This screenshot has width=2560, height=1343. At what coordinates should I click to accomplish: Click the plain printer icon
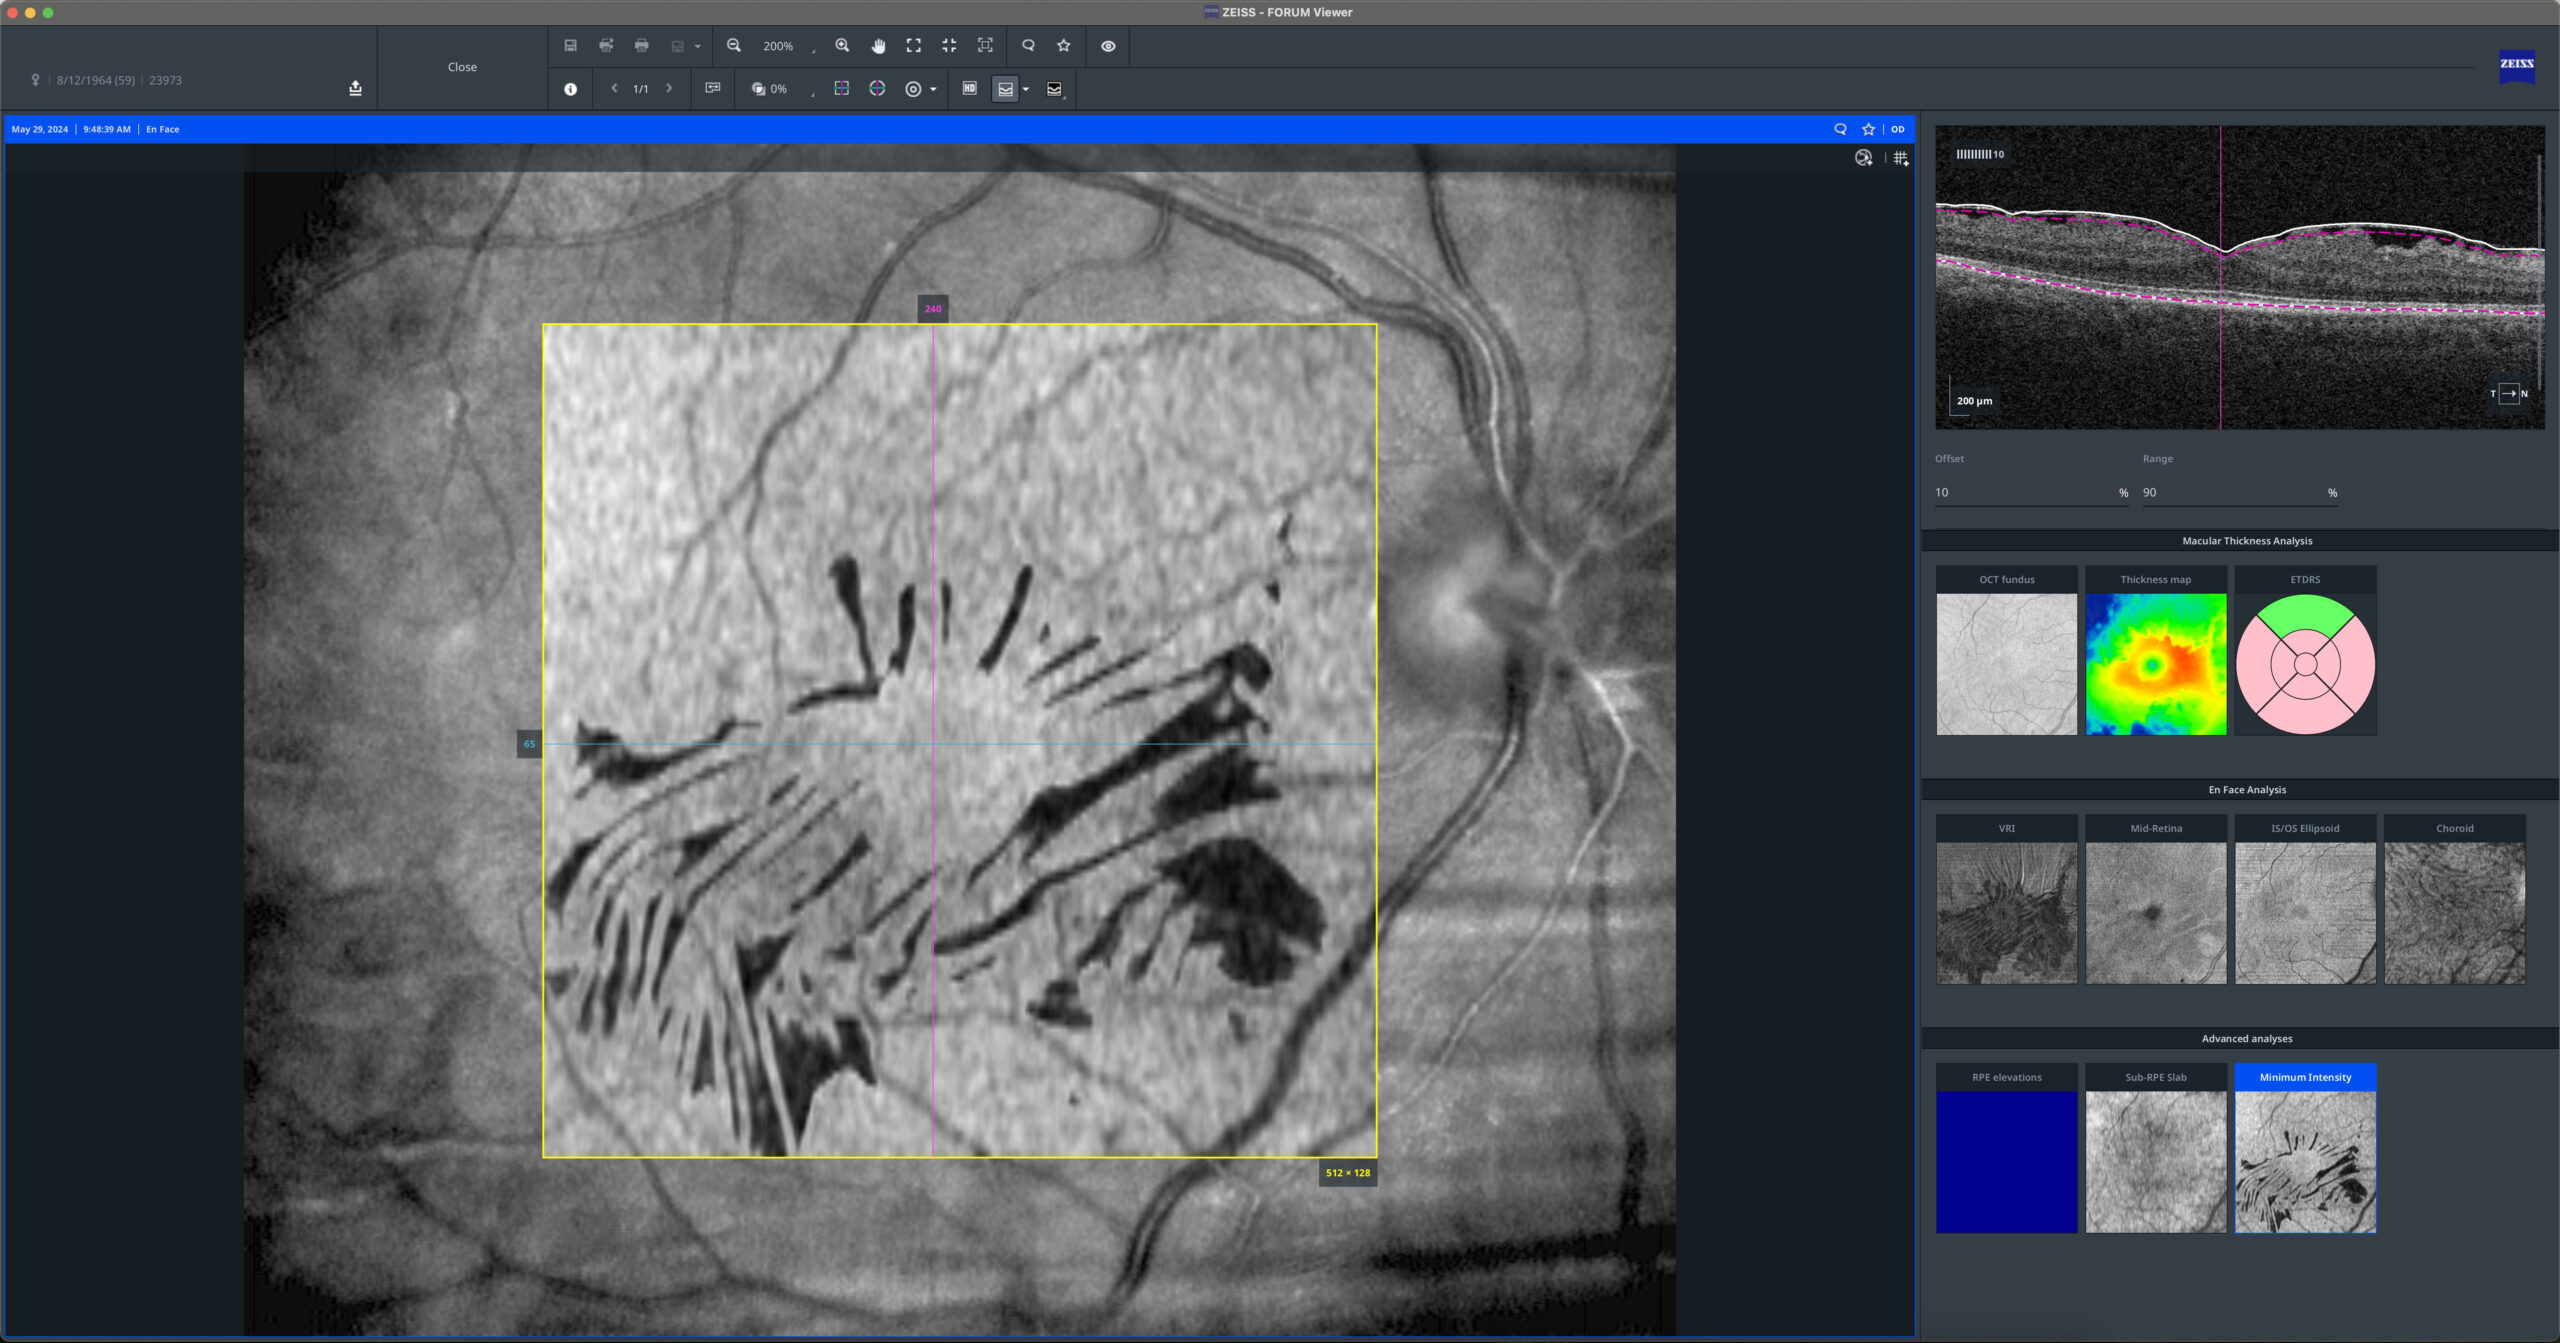[642, 46]
